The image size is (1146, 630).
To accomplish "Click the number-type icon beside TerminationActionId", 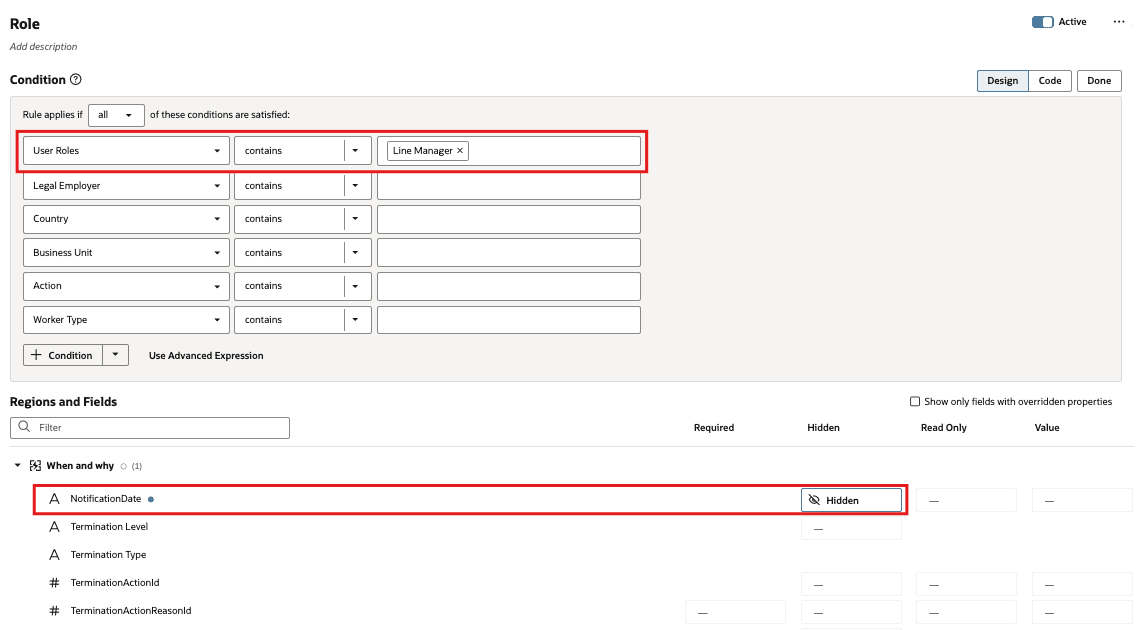I will tap(54, 582).
